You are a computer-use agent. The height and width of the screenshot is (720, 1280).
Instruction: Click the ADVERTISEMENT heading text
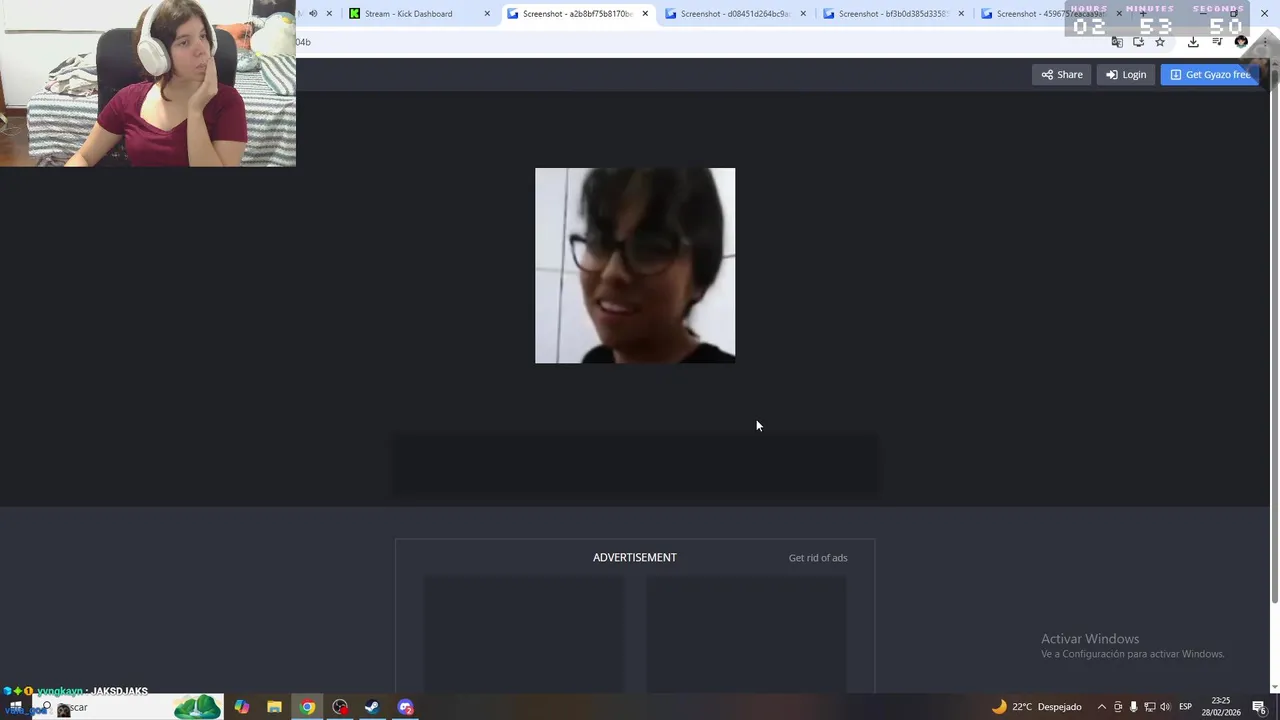click(635, 558)
